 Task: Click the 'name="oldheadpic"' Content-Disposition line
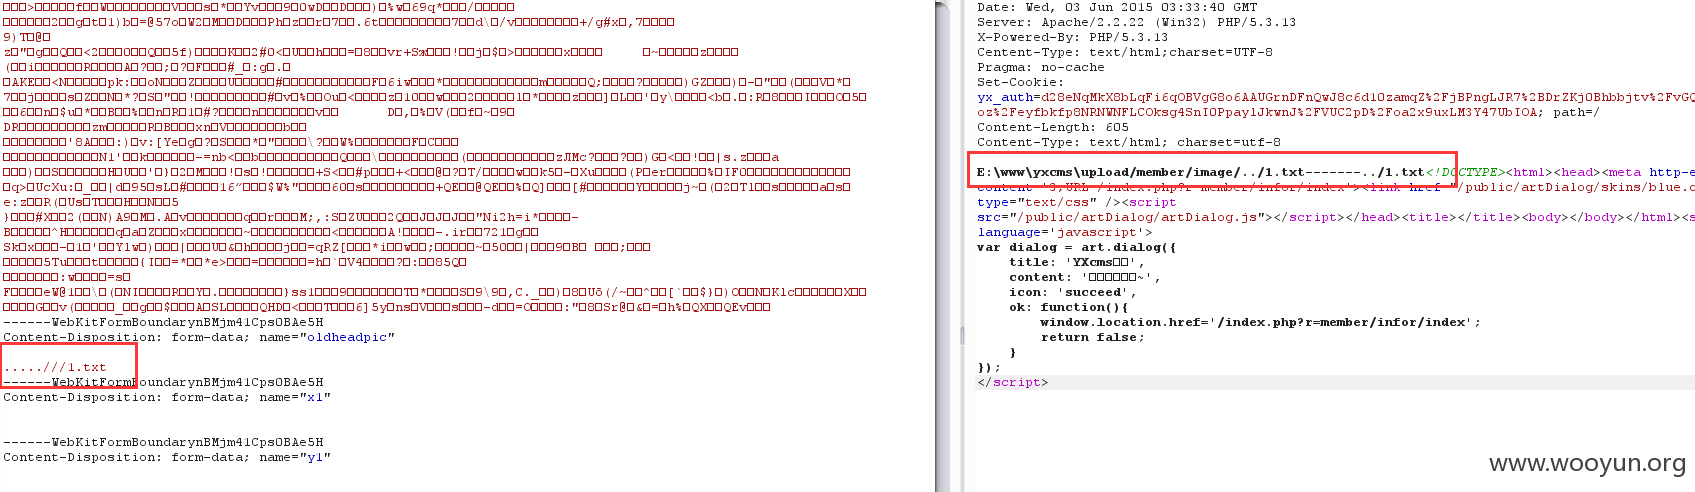coord(199,337)
